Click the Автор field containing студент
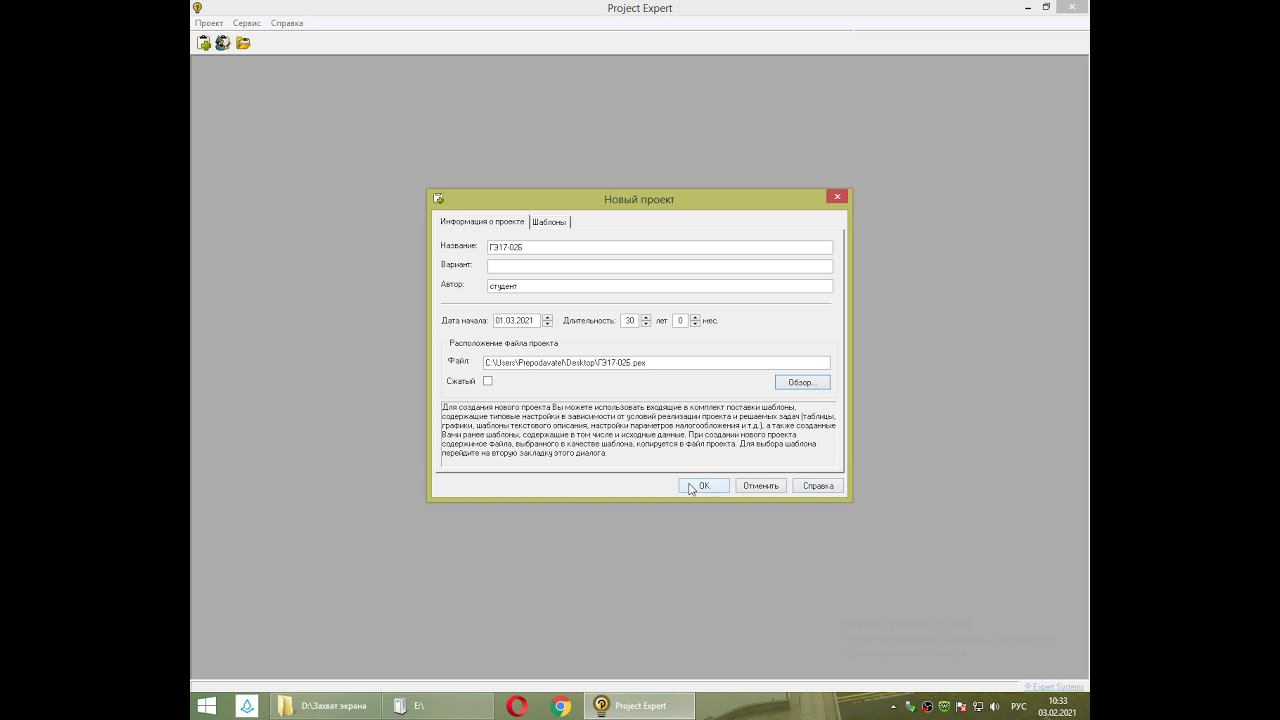 (660, 286)
